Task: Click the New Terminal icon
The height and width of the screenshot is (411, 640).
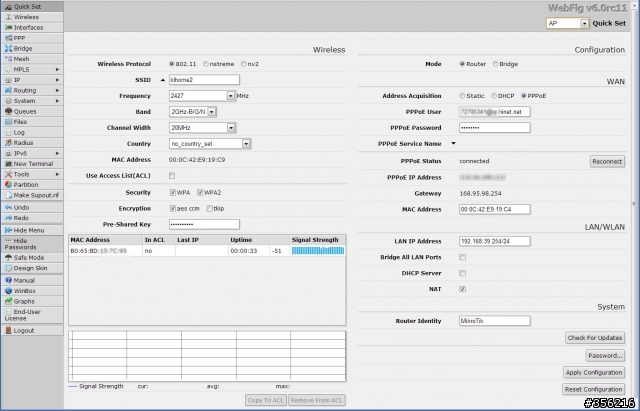Action: tap(8, 163)
